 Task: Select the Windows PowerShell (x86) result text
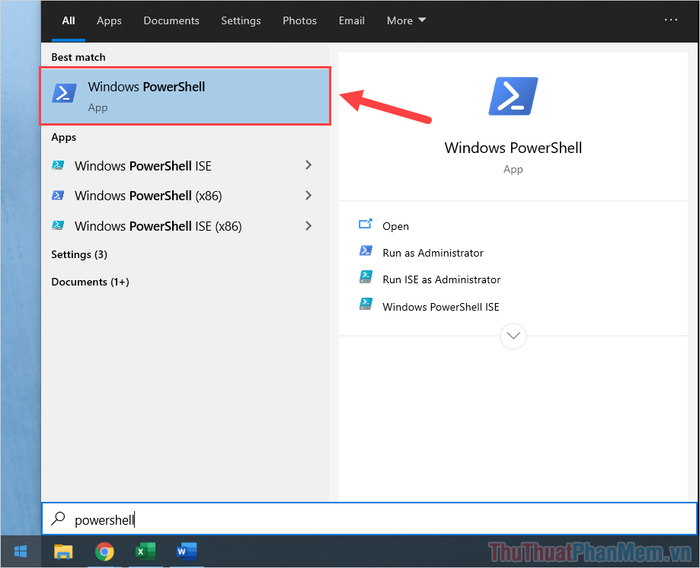(148, 196)
